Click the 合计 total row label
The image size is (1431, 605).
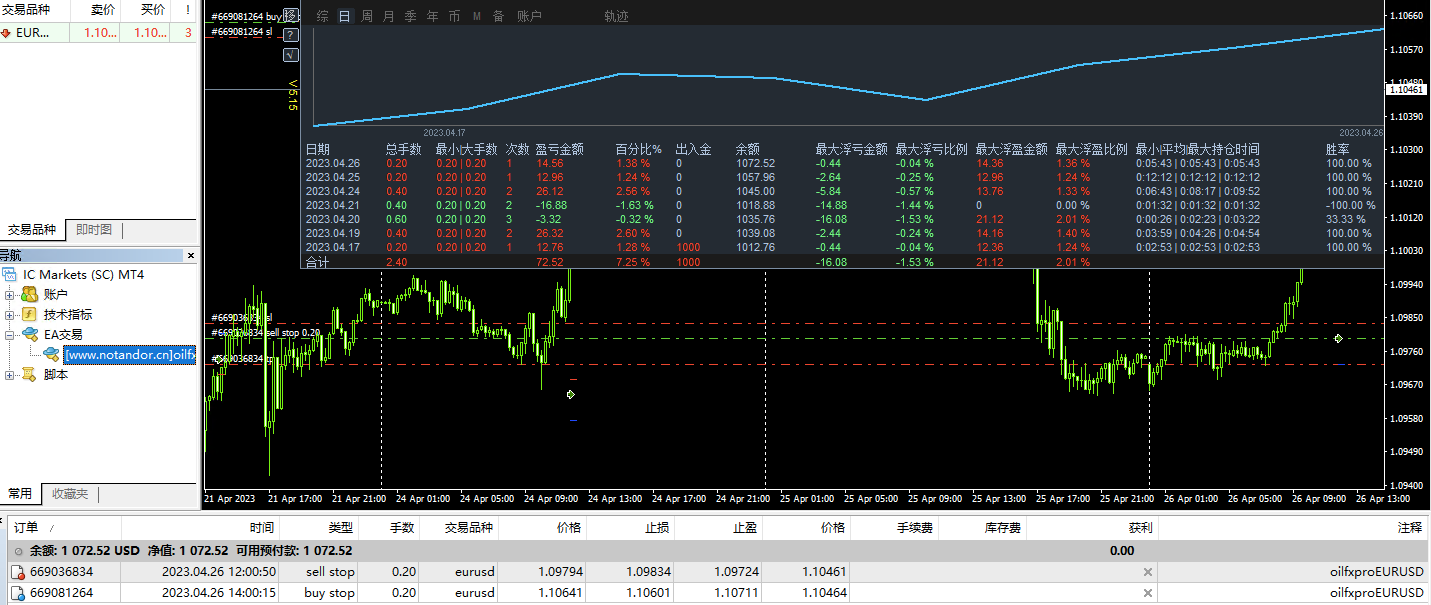click(317, 262)
